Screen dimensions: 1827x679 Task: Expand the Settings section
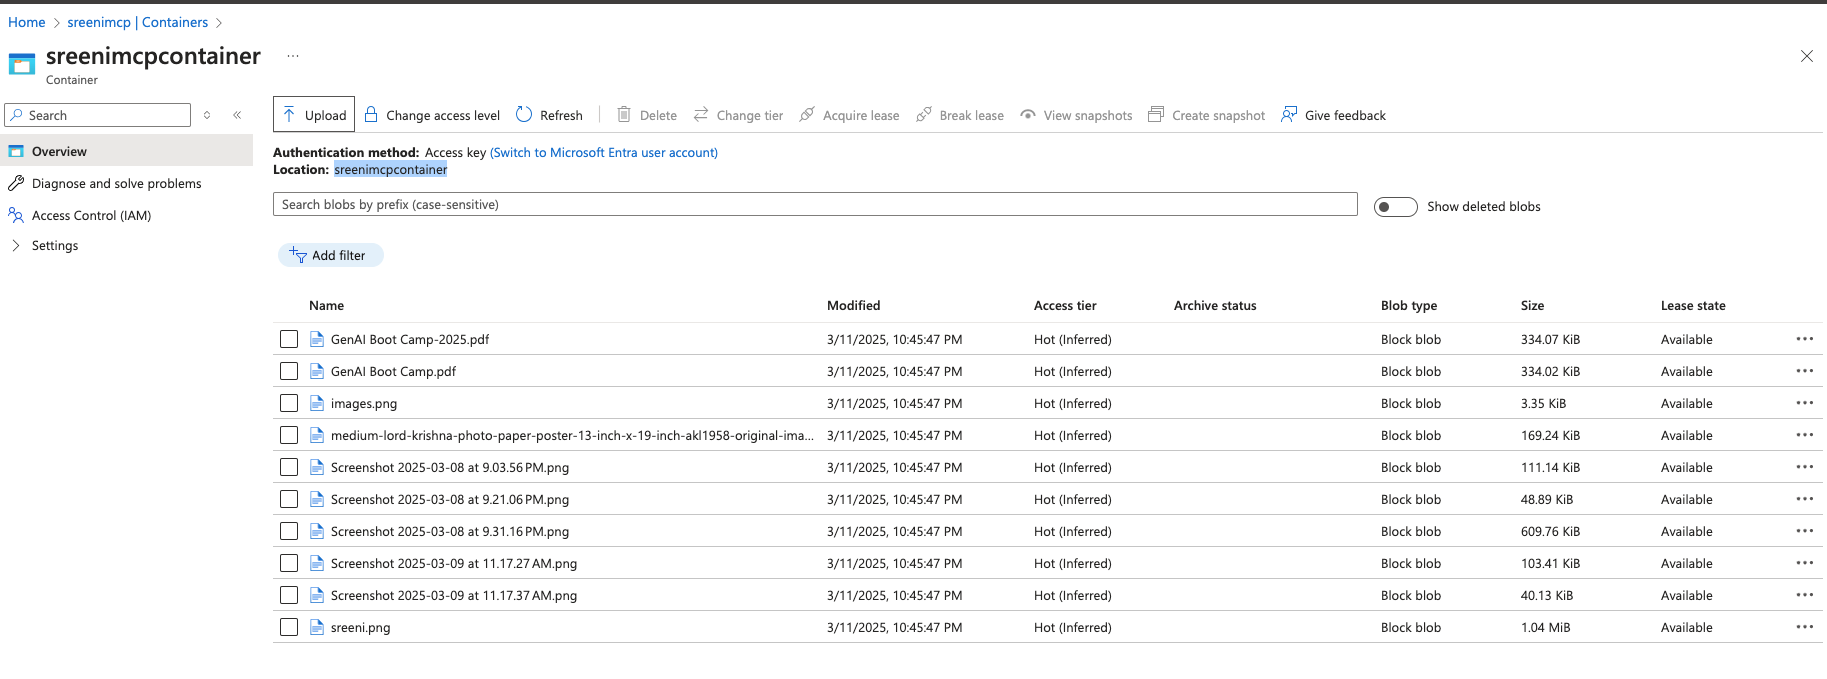[45, 245]
